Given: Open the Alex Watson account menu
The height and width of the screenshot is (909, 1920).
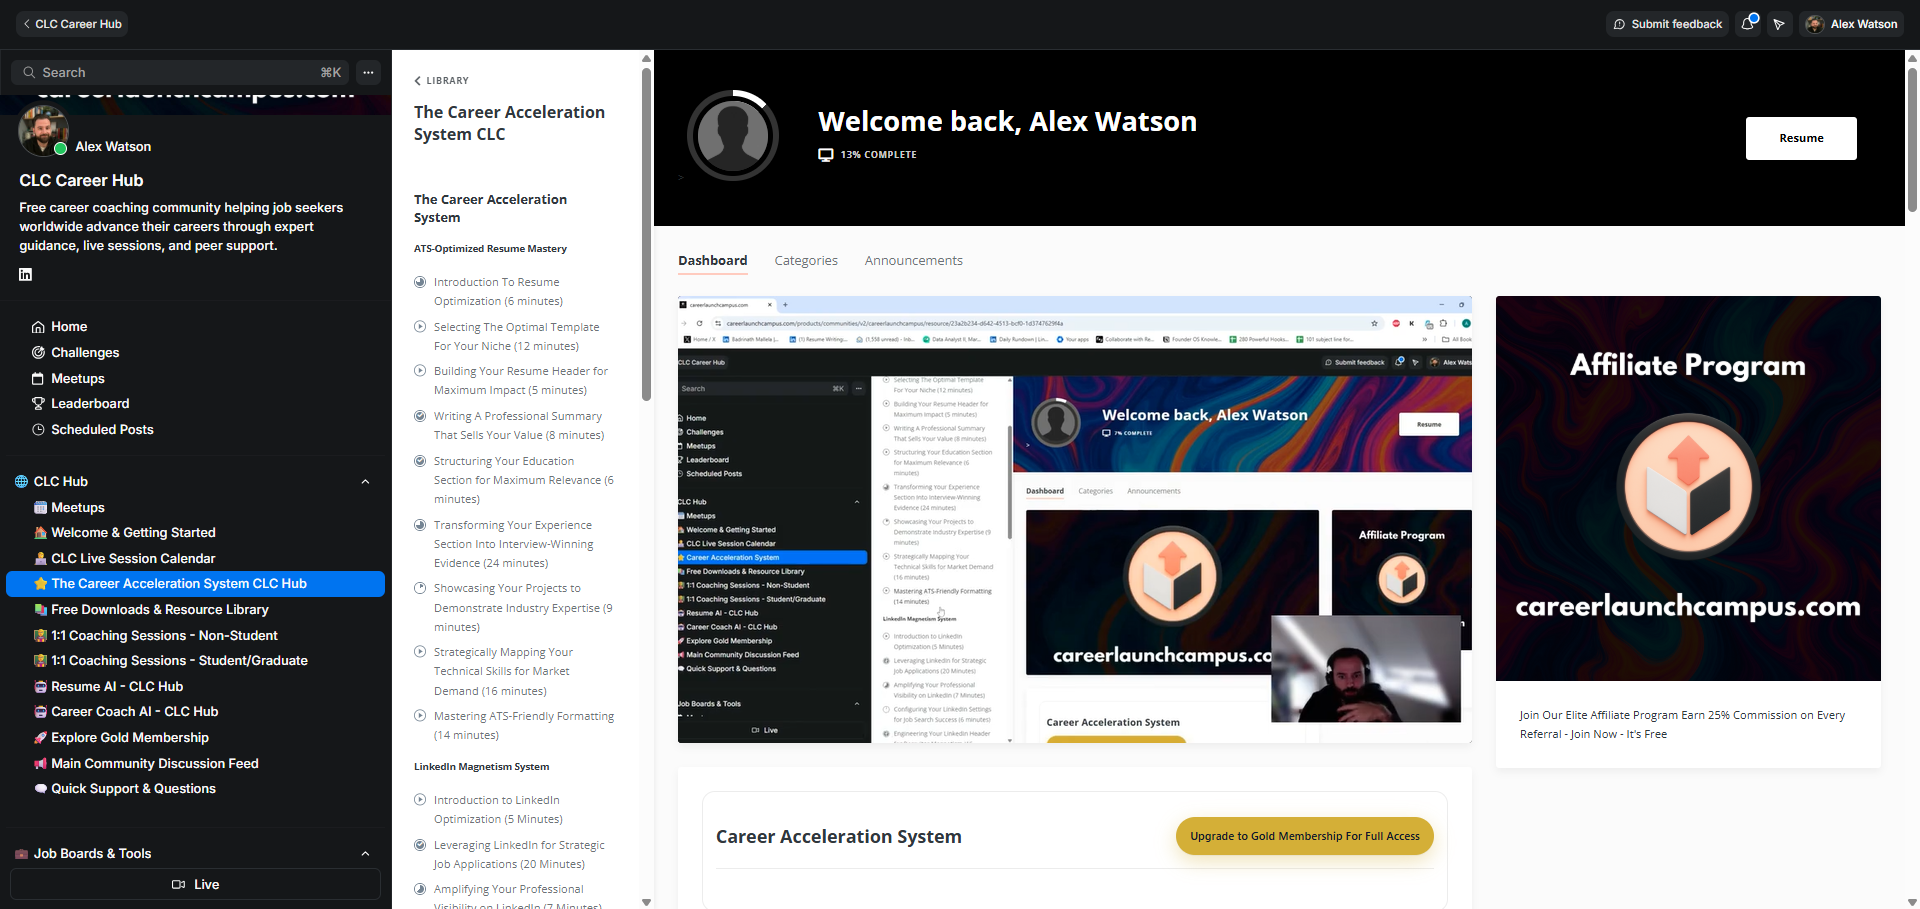Looking at the screenshot, I should point(1853,24).
